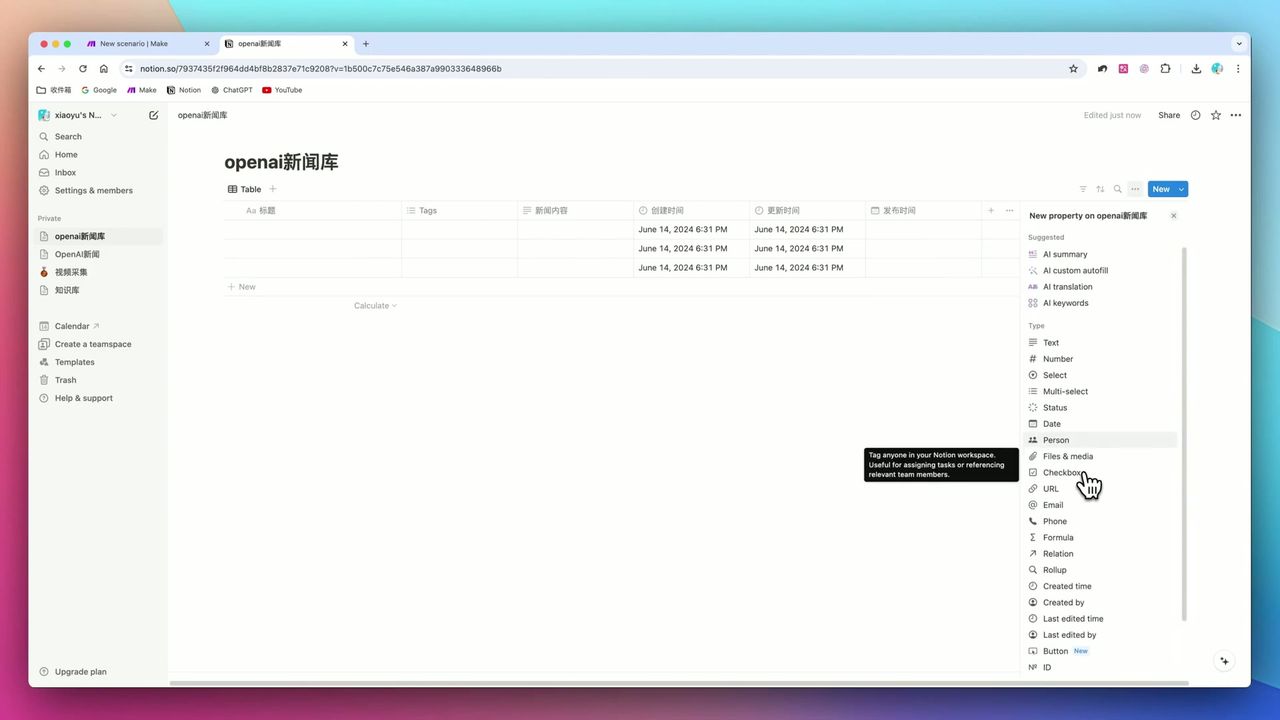Select the Checkbox property type
This screenshot has width=1280, height=720.
point(1063,472)
